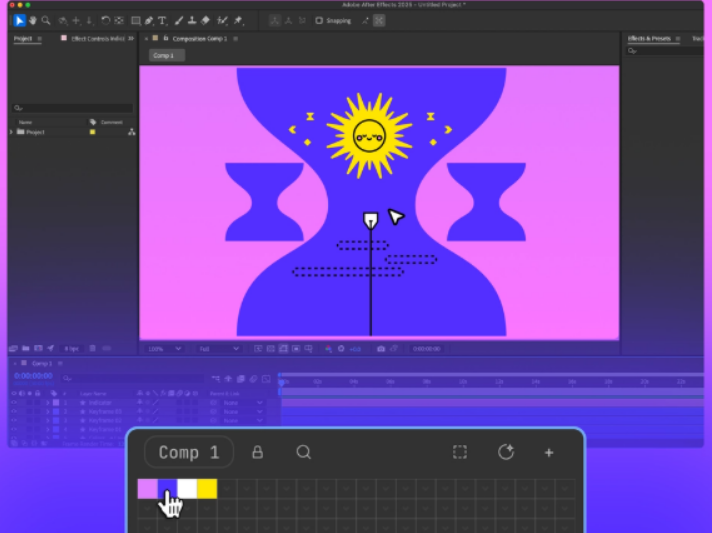Select the Type text tool
Viewport: 712px width, 533px height.
click(x=162, y=20)
